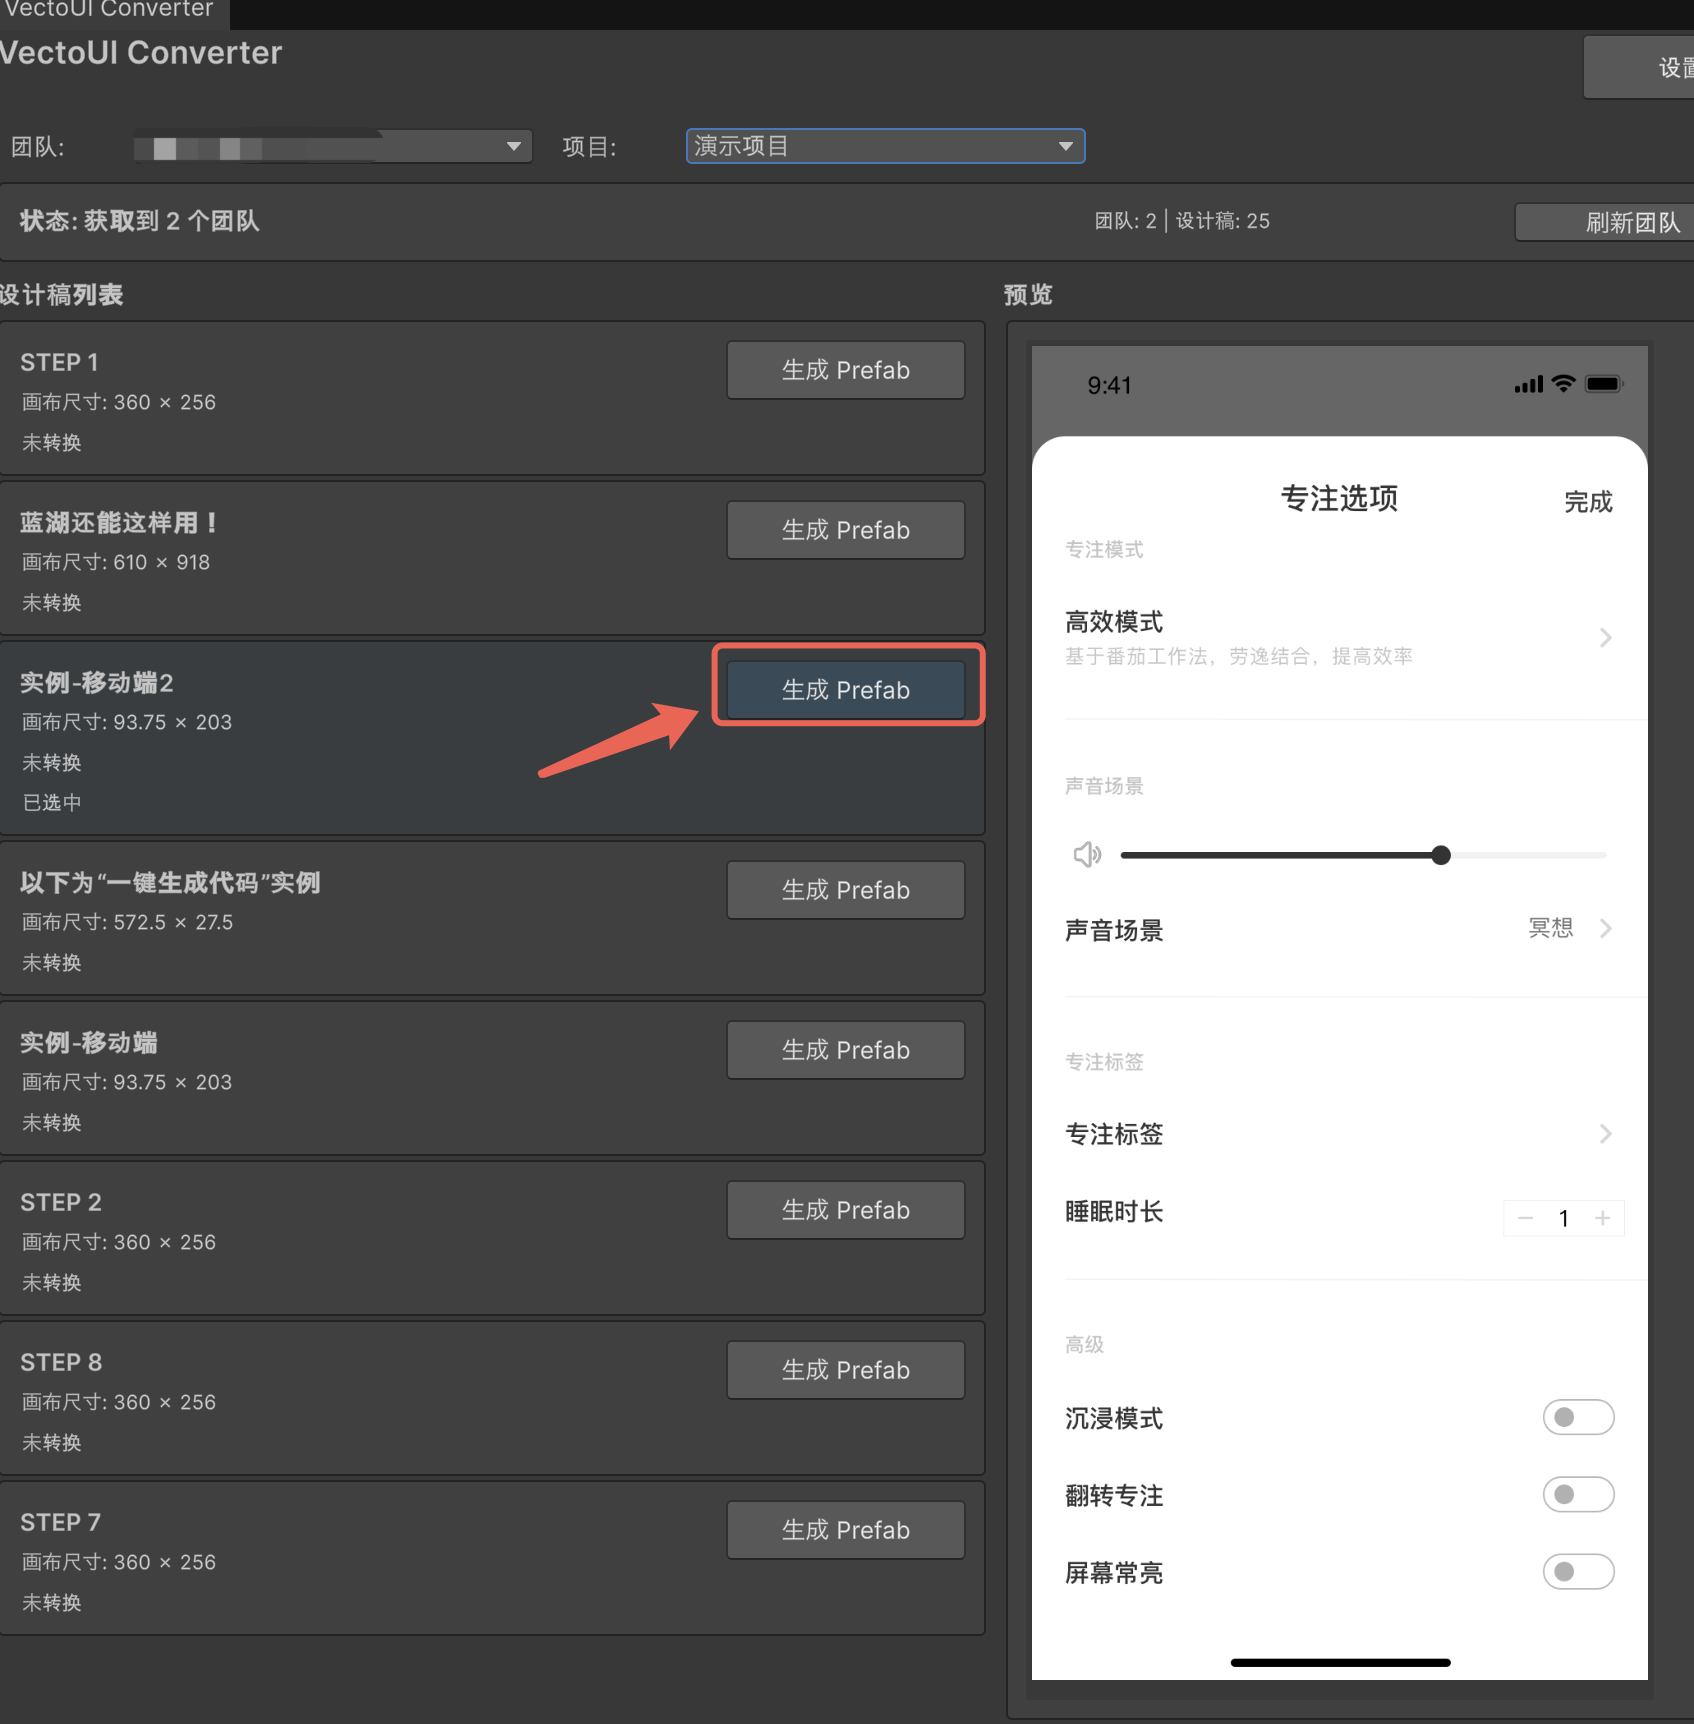Click the chevron arrow next to 高效模式
Screen dimensions: 1694x1724
1605,638
